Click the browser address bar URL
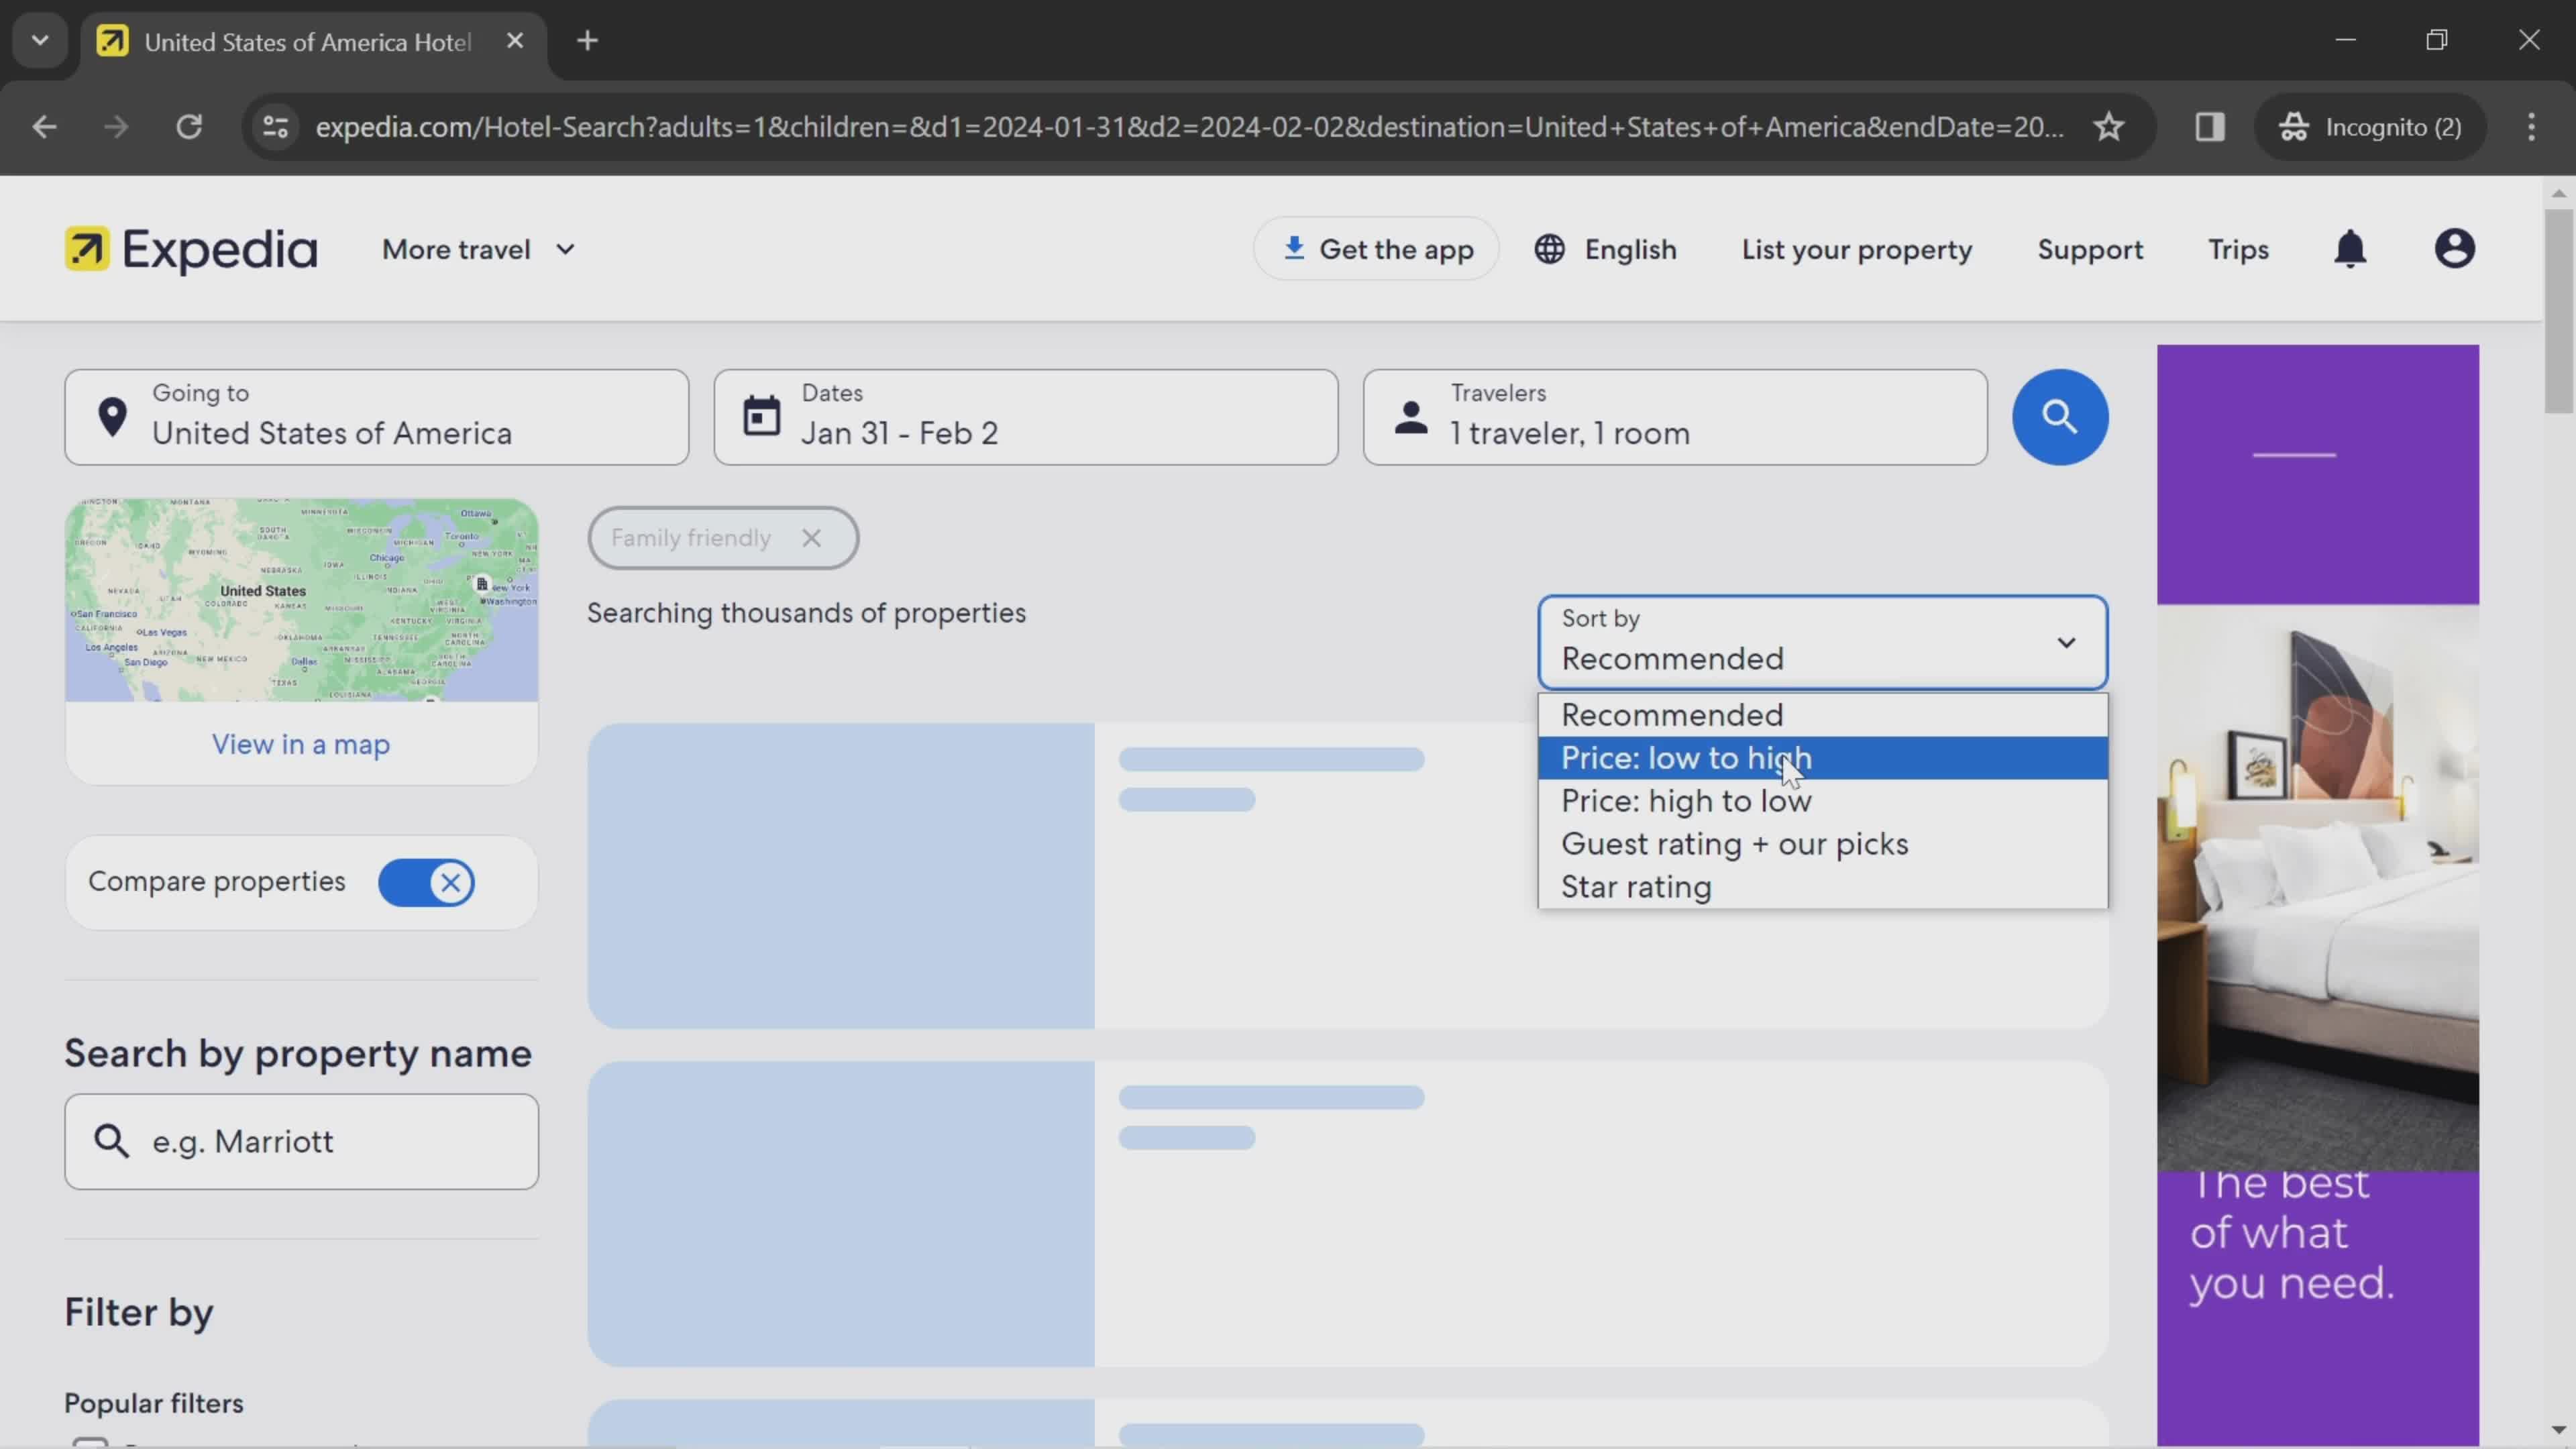This screenshot has width=2576, height=1449. pyautogui.click(x=1189, y=127)
